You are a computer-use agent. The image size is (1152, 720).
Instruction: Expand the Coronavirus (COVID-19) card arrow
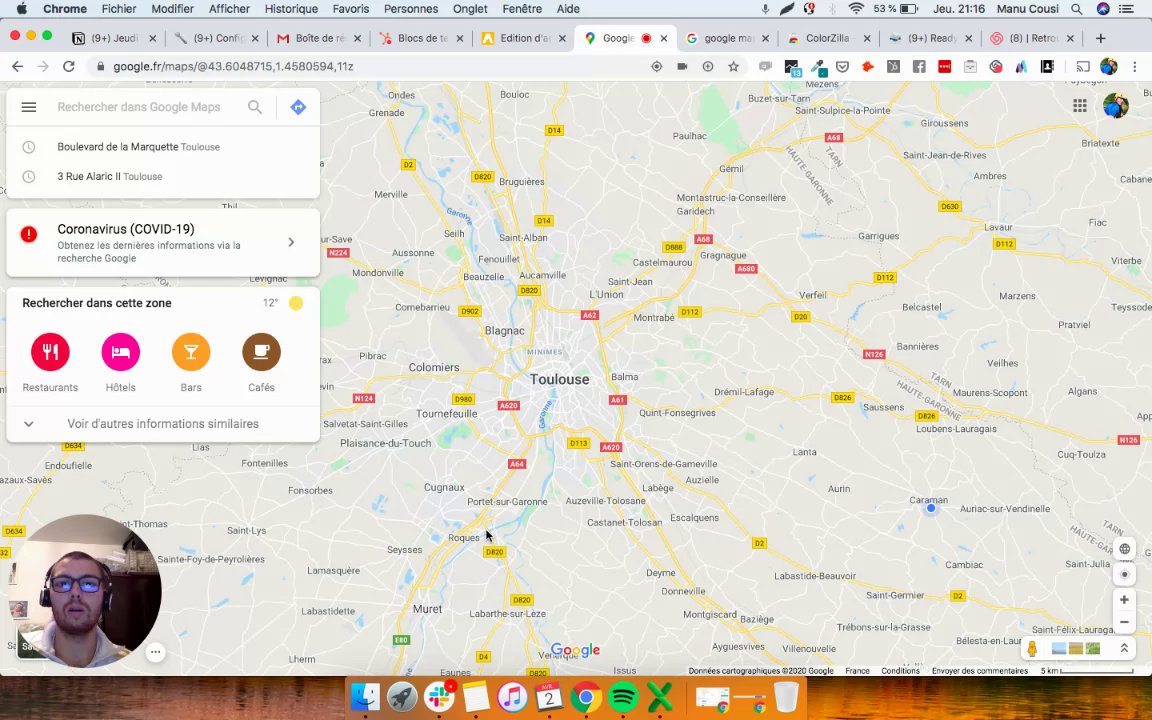pyautogui.click(x=291, y=242)
